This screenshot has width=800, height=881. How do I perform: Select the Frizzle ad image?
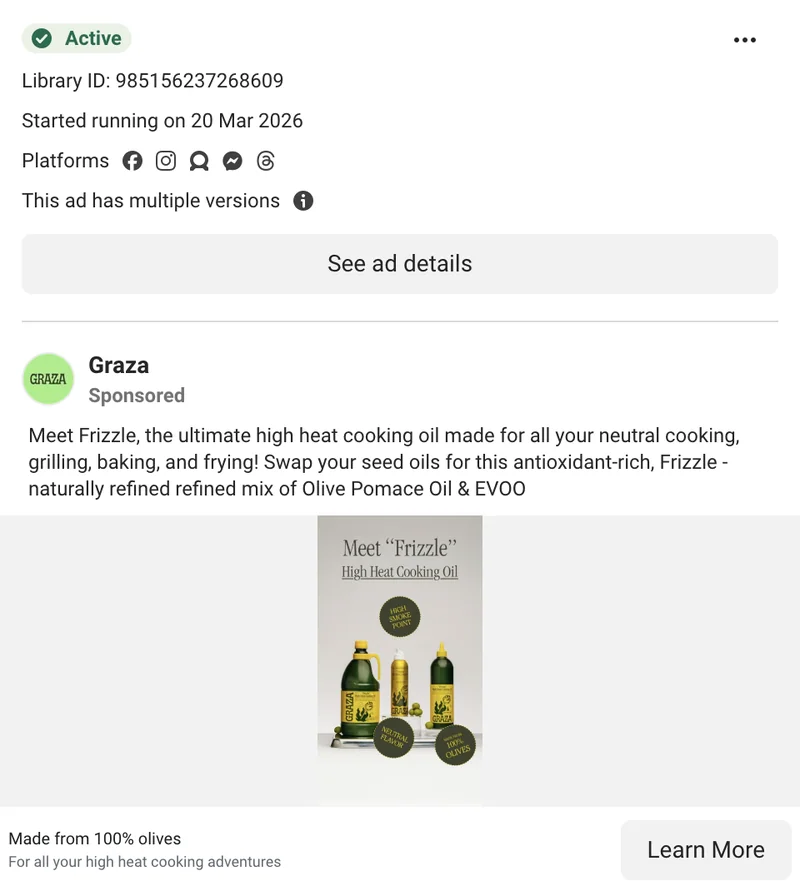pos(400,660)
